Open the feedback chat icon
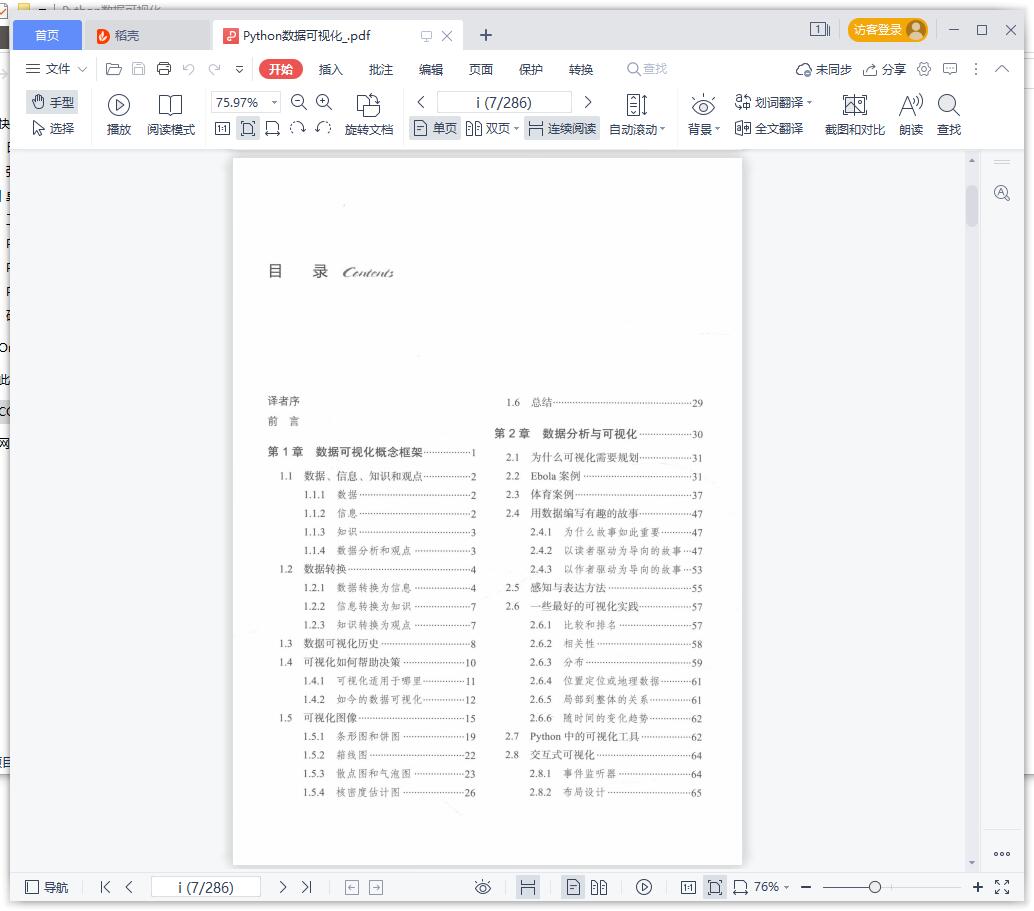 point(950,69)
